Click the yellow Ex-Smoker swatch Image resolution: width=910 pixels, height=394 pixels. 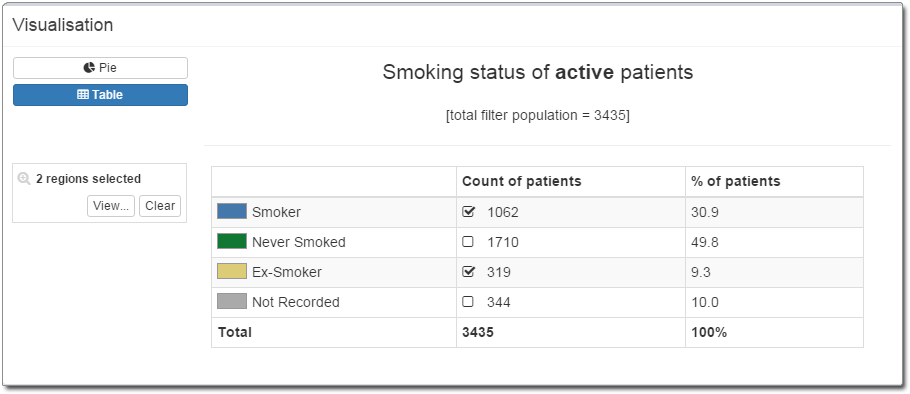click(232, 272)
